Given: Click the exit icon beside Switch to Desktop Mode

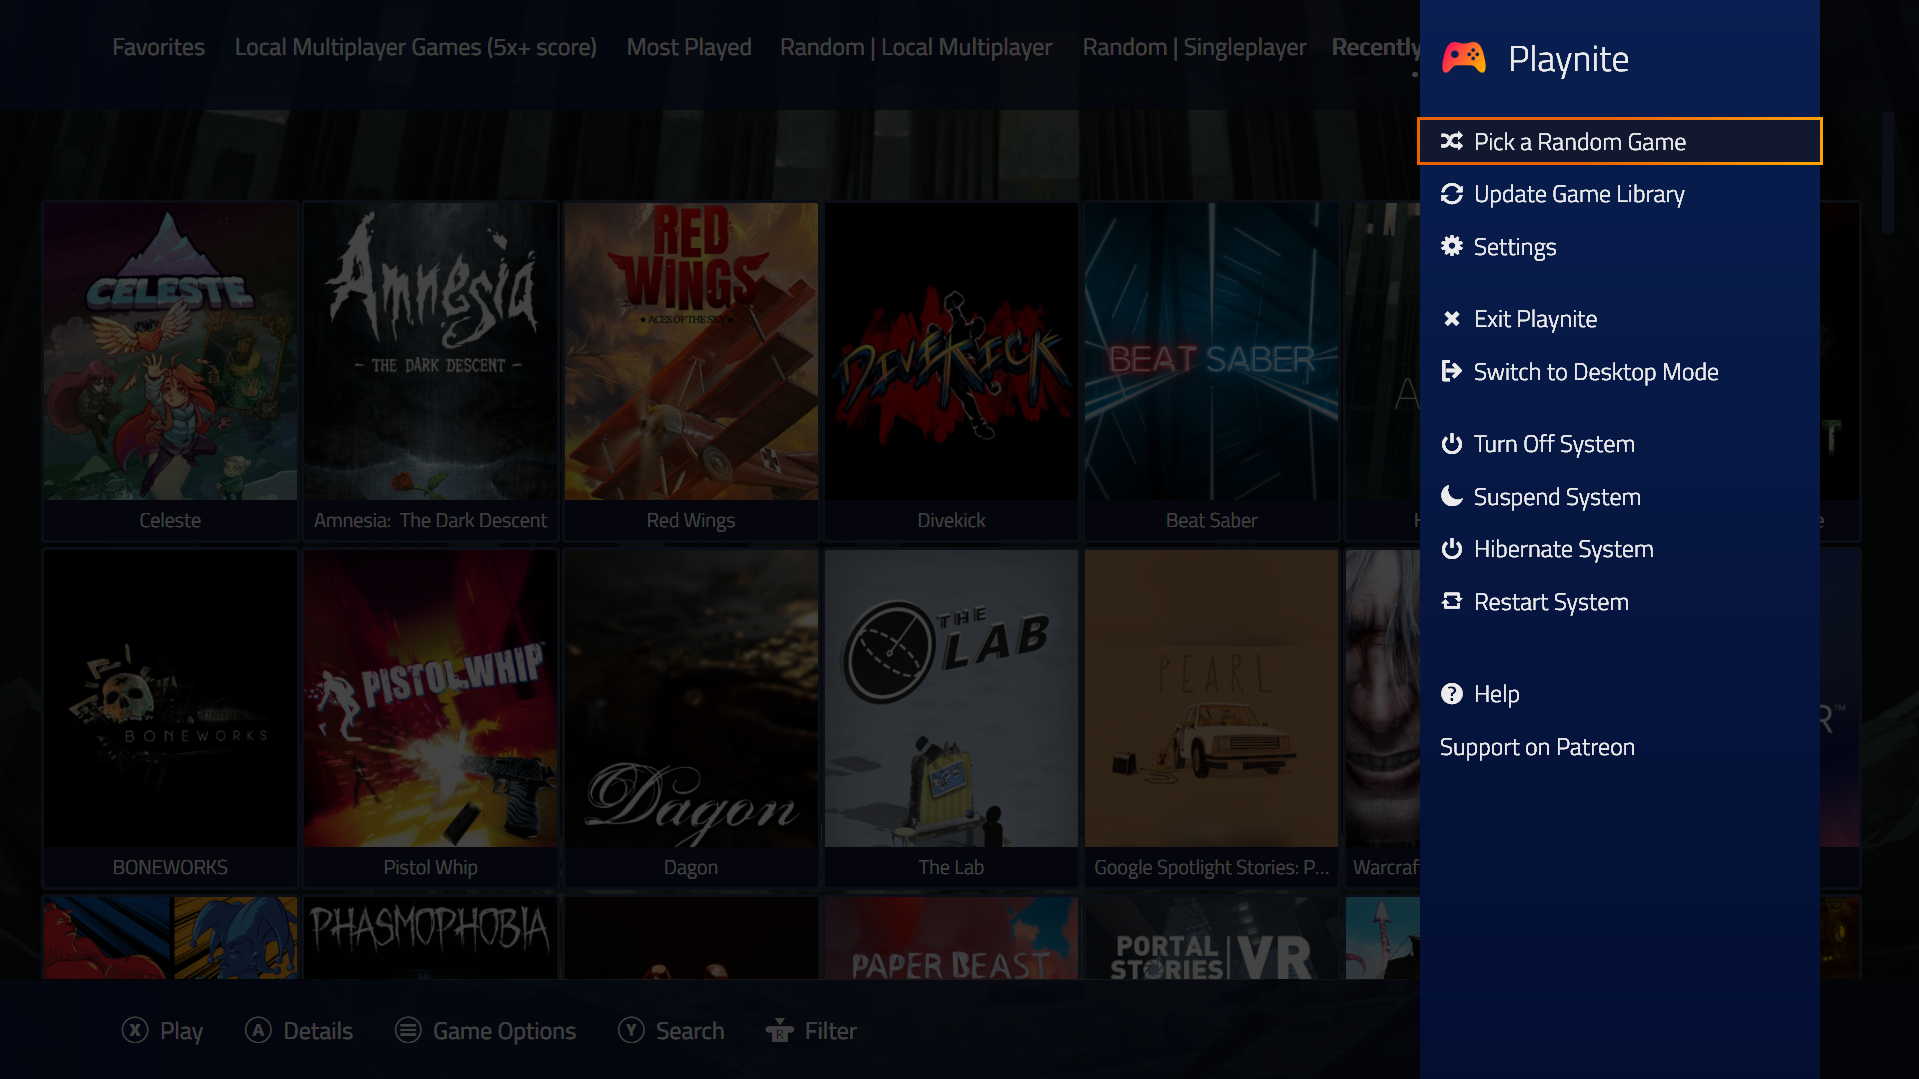Looking at the screenshot, I should (x=1452, y=371).
